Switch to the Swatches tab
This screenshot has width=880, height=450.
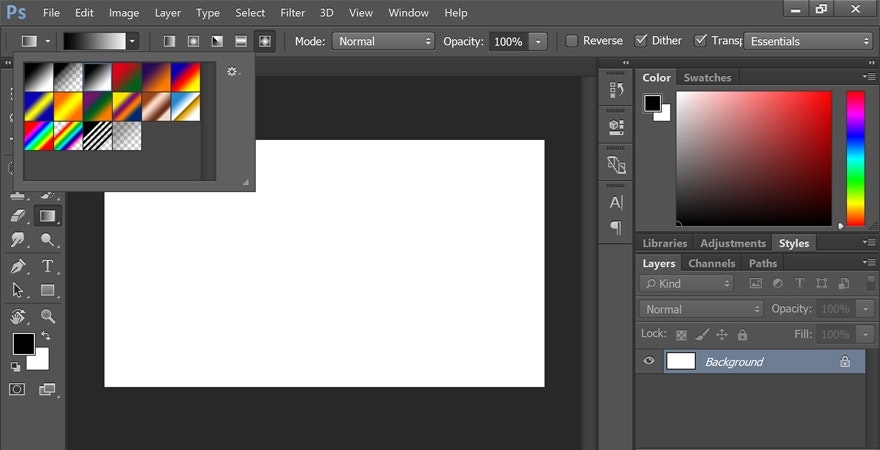coord(707,78)
